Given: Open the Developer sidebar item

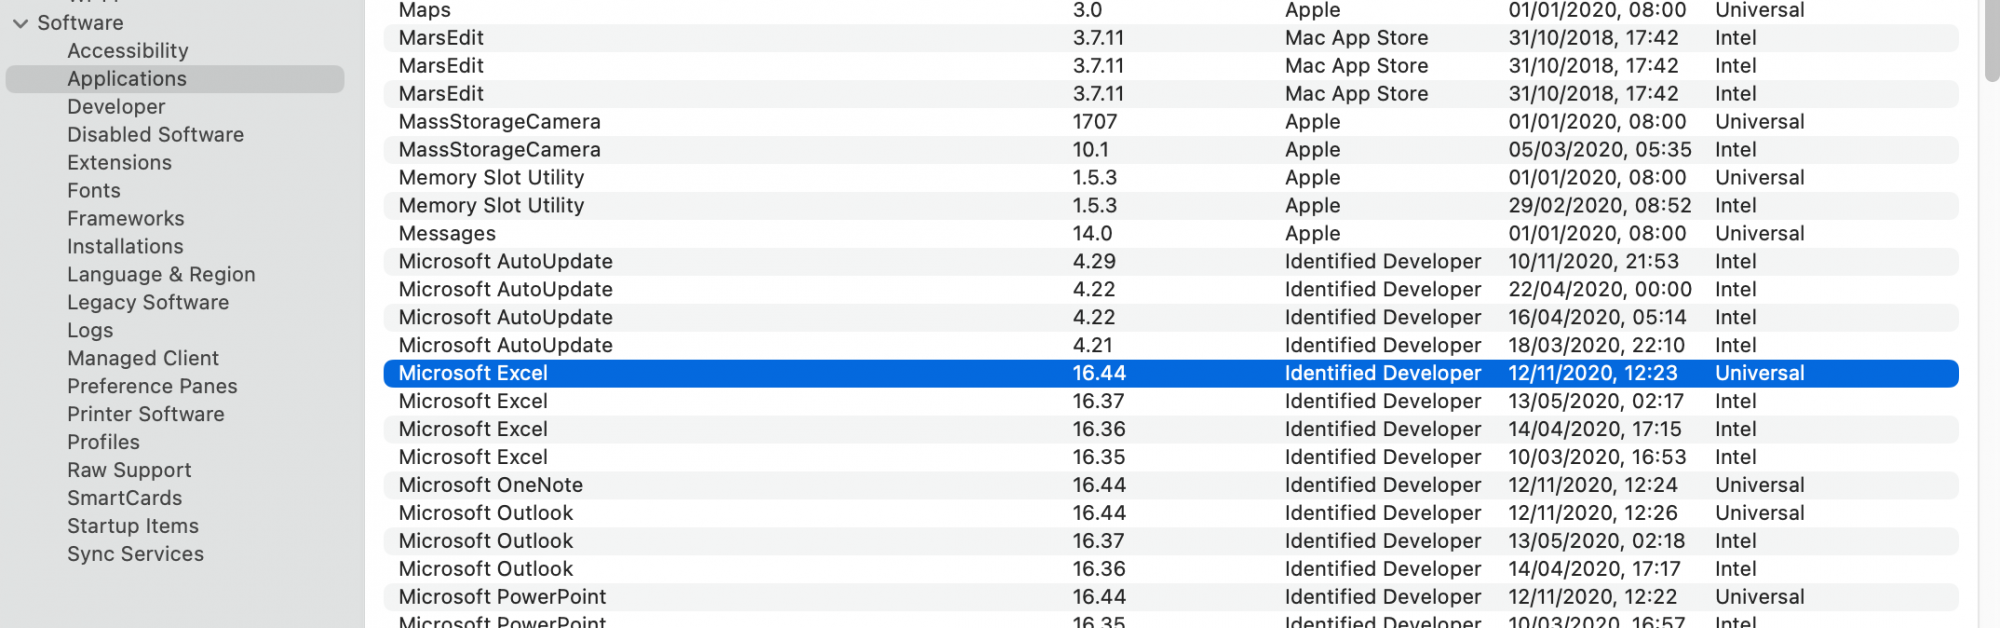Looking at the screenshot, I should pyautogui.click(x=116, y=107).
